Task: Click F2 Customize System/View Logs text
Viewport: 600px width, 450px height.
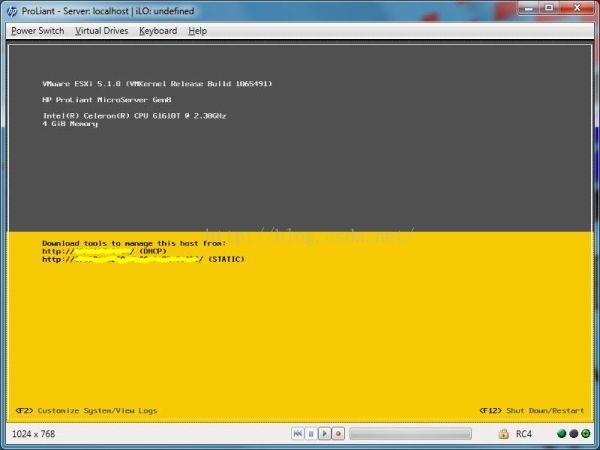Action: [x=86, y=411]
